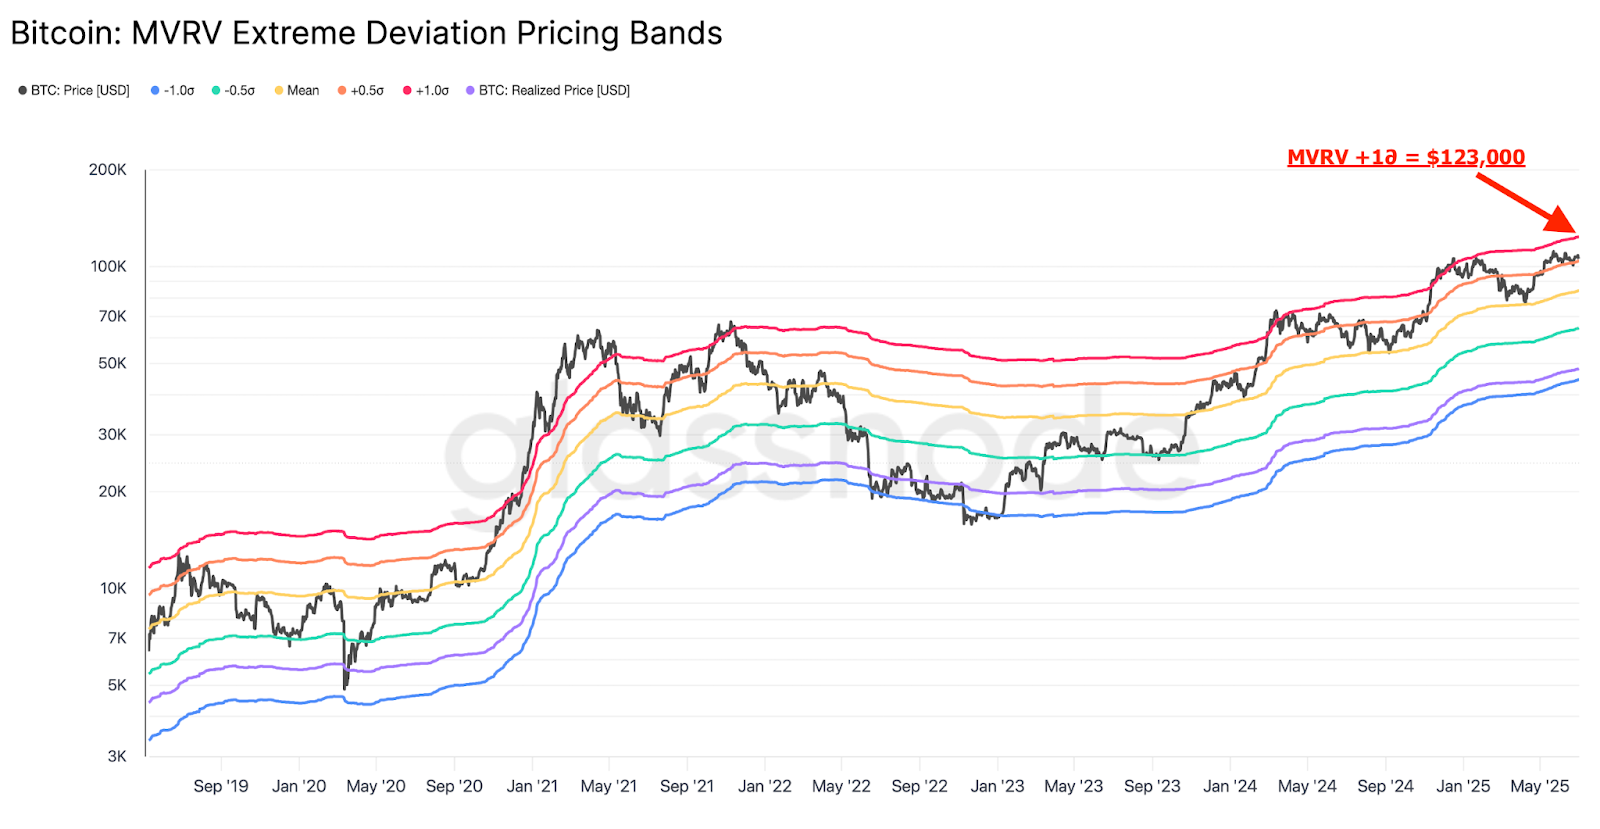Viewport: 1600px width, 829px height.
Task: Click the 200K y-axis label
Action: [108, 170]
